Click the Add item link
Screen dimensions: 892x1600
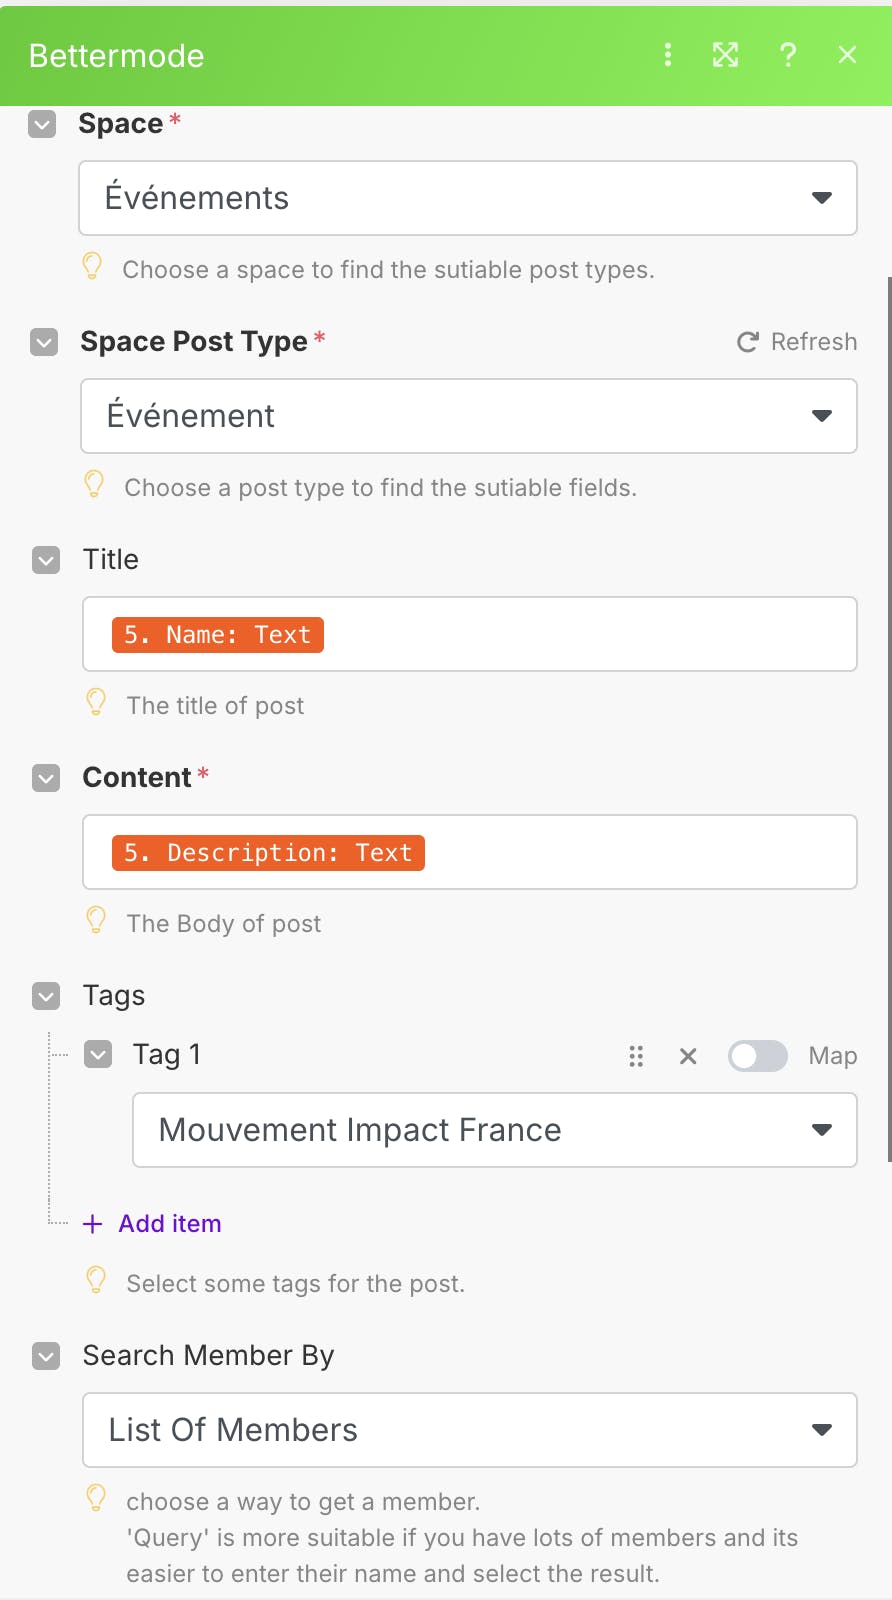tap(170, 1224)
